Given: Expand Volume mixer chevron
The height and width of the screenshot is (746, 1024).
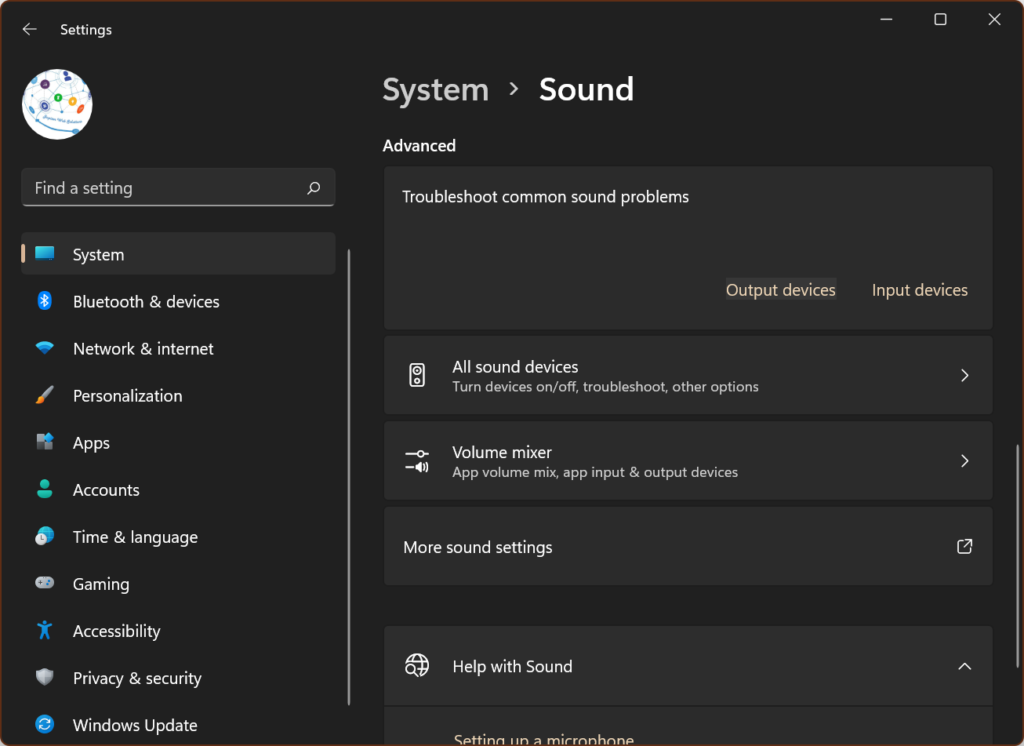Looking at the screenshot, I should [965, 461].
